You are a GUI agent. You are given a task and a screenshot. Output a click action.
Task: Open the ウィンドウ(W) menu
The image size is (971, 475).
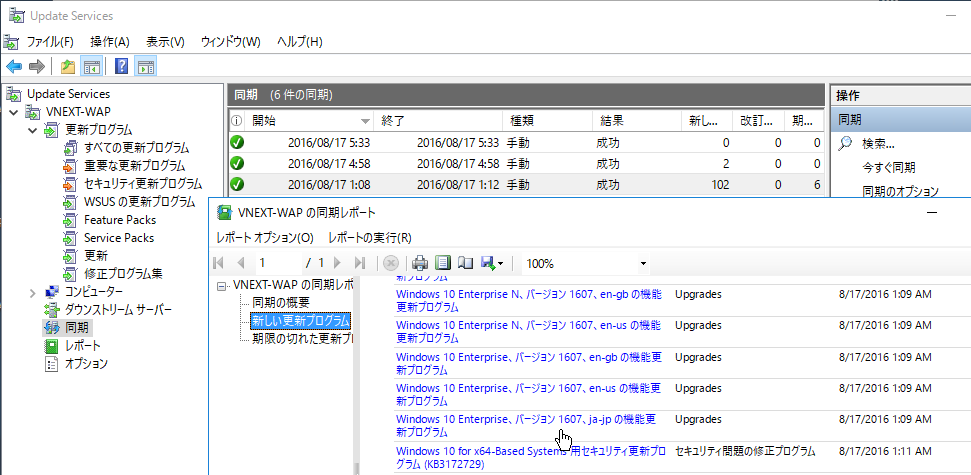pos(230,42)
